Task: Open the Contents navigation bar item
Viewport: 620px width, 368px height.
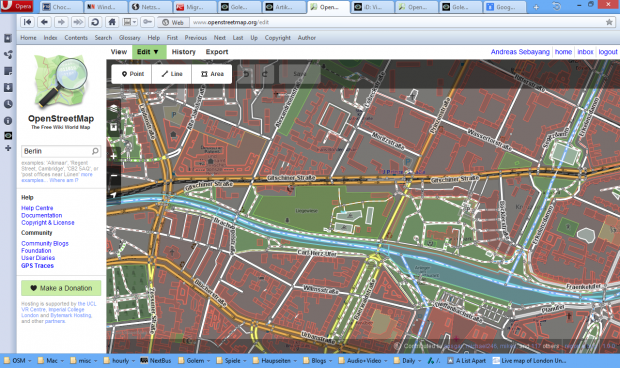Action: (76, 38)
